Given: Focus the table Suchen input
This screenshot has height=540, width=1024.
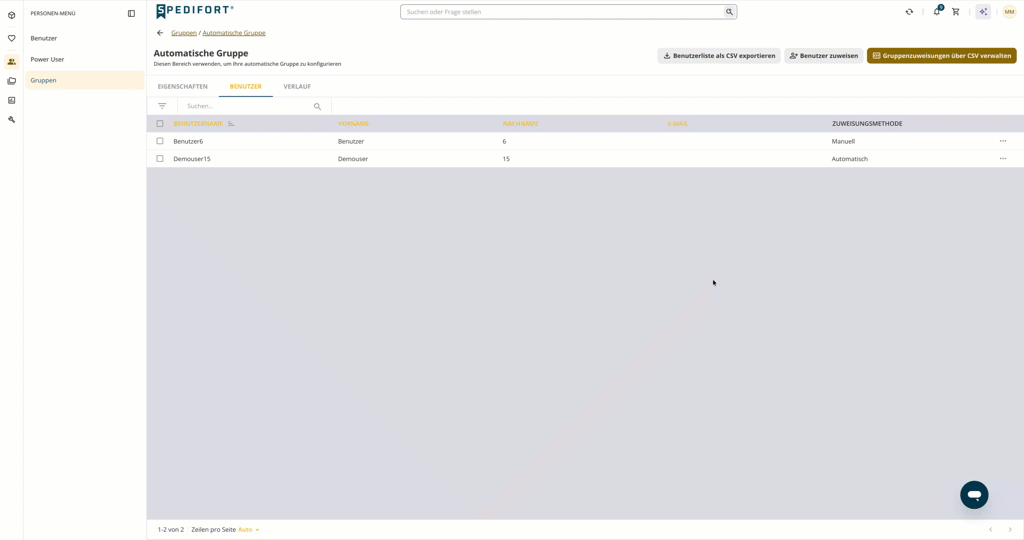Looking at the screenshot, I should coord(248,106).
